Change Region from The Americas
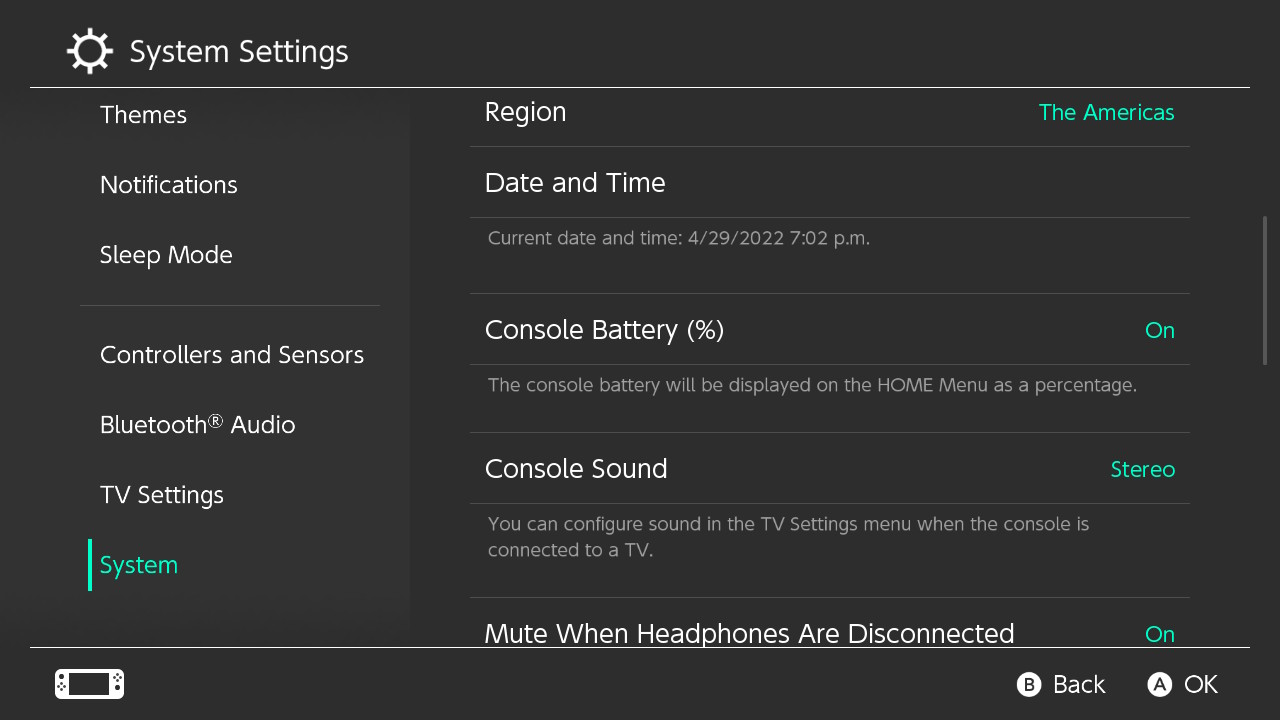The height and width of the screenshot is (720, 1280). coord(1106,112)
